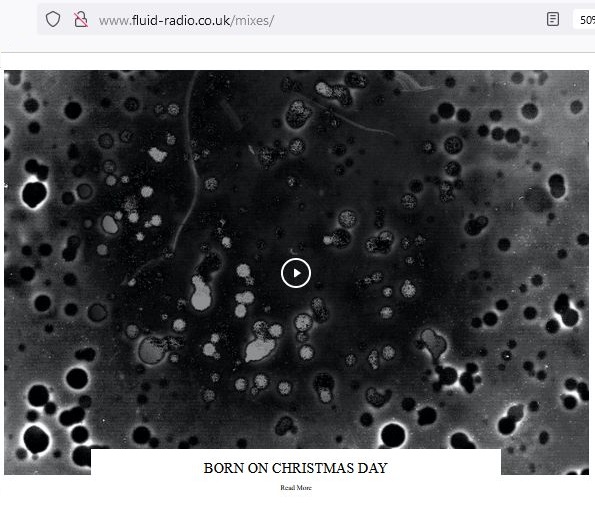This screenshot has width=595, height=513.
Task: Open the Read More link
Action: pos(296,488)
